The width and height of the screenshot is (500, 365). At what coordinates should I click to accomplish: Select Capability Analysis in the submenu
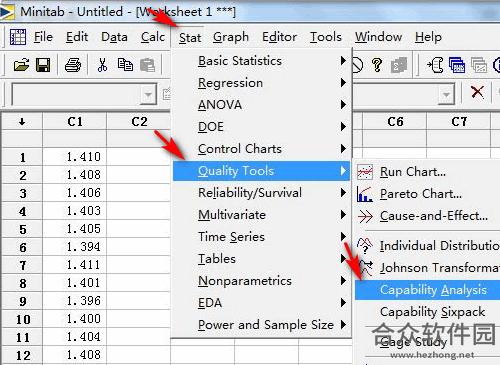[x=428, y=290]
